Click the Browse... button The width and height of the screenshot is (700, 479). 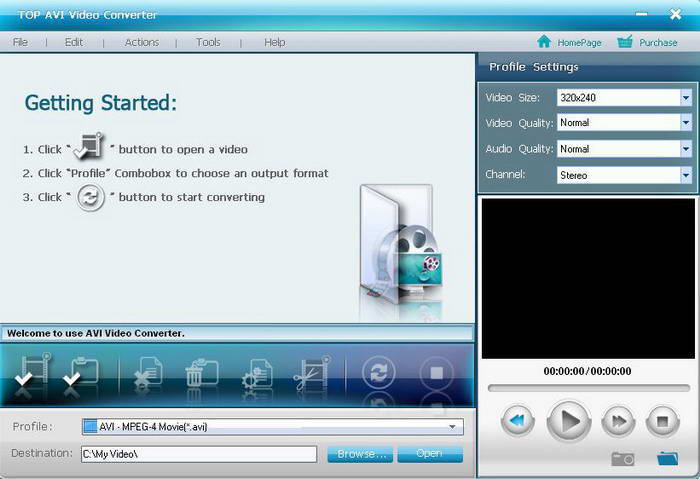click(x=360, y=454)
